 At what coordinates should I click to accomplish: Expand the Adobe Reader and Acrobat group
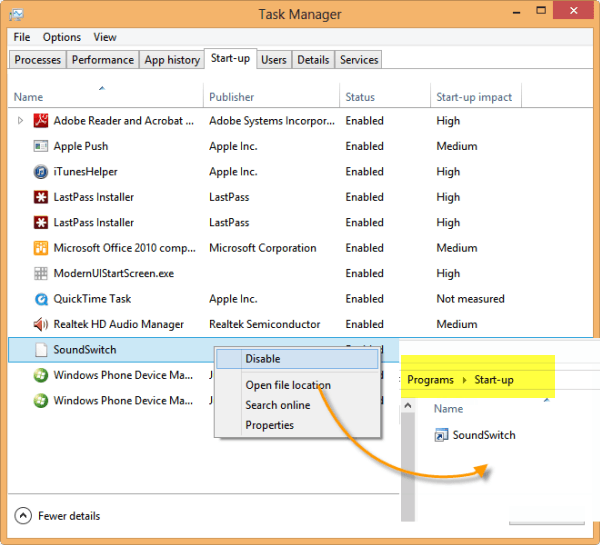(x=20, y=121)
